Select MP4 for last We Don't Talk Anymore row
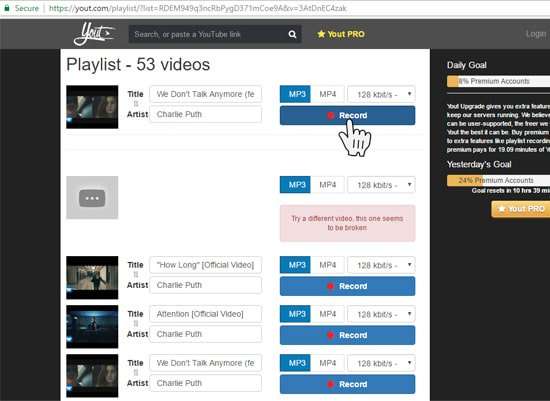 click(x=328, y=363)
